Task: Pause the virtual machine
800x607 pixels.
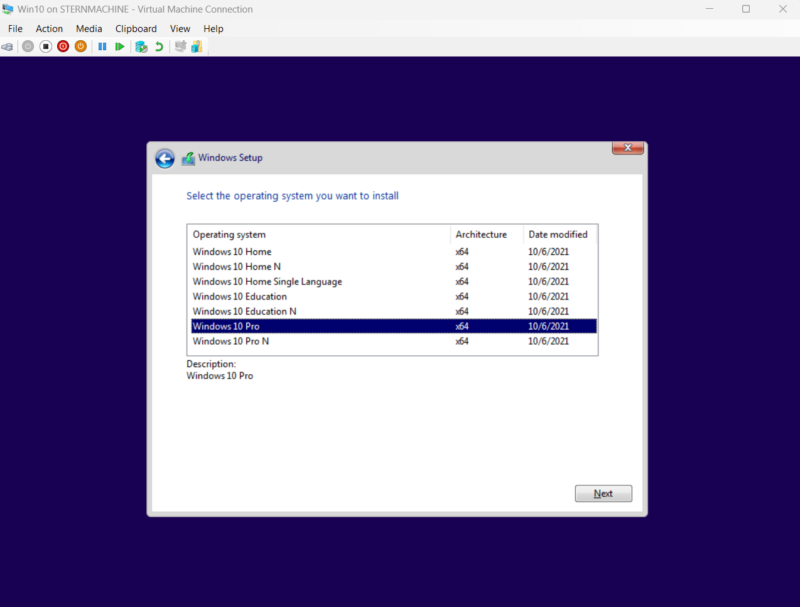Action: [102, 46]
